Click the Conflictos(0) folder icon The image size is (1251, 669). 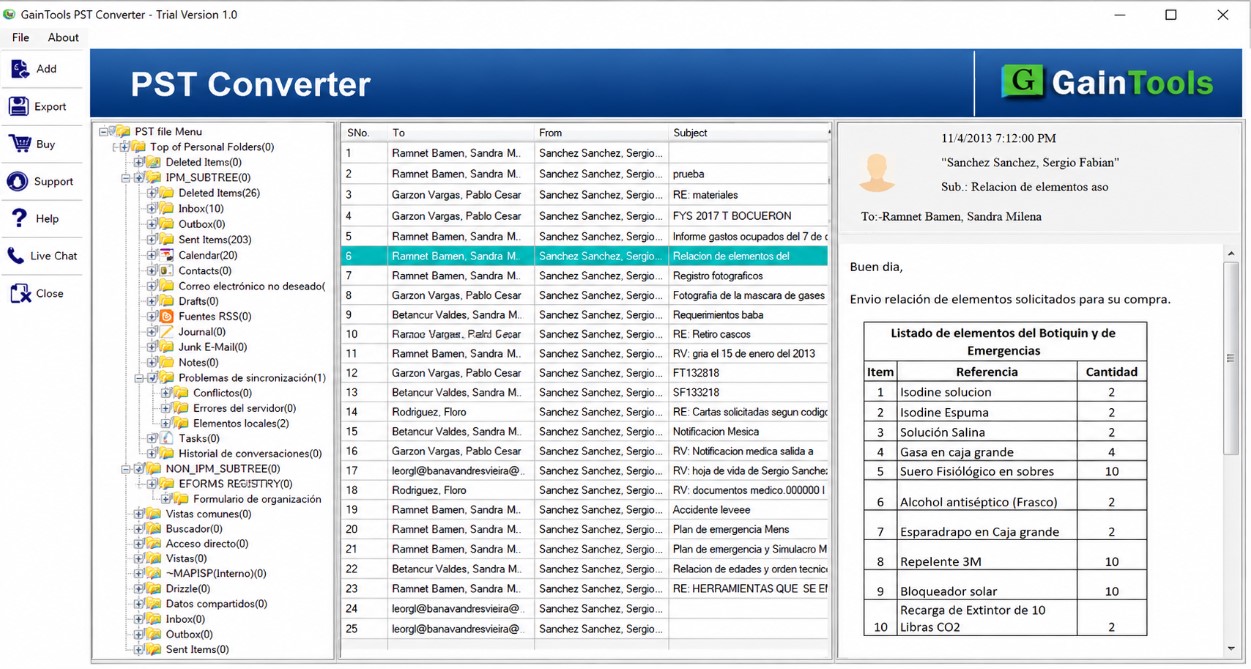pos(181,393)
